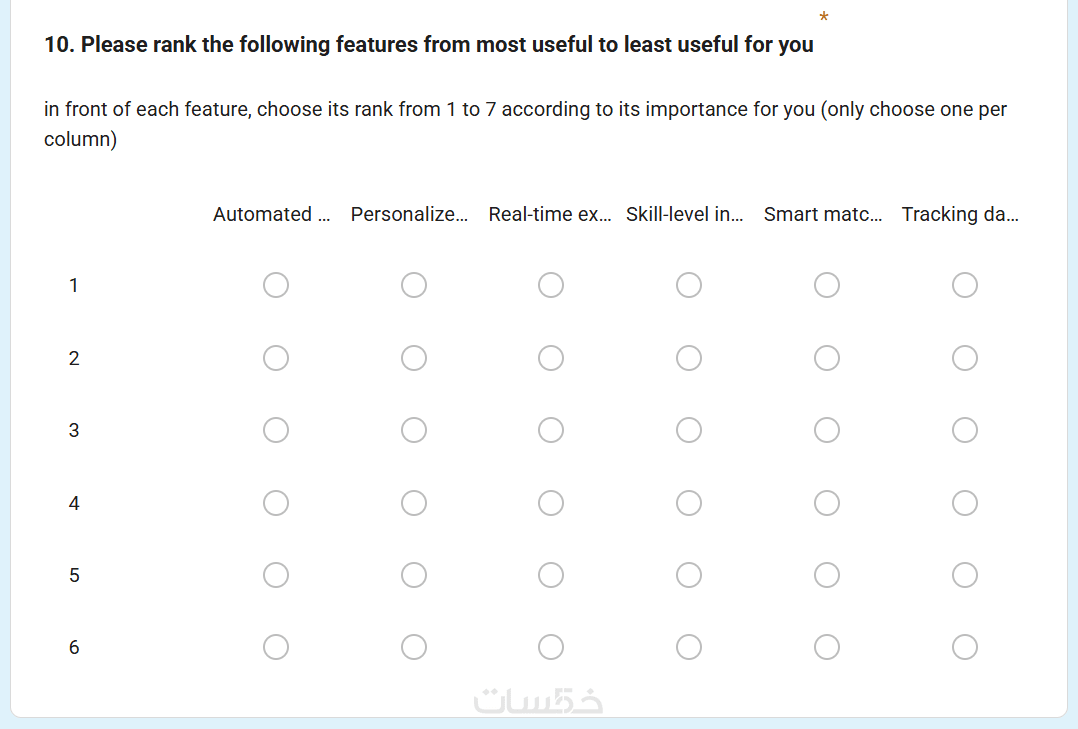Mark rank 3 for Personalize column
Screen dimensions: 1078x729
point(414,430)
